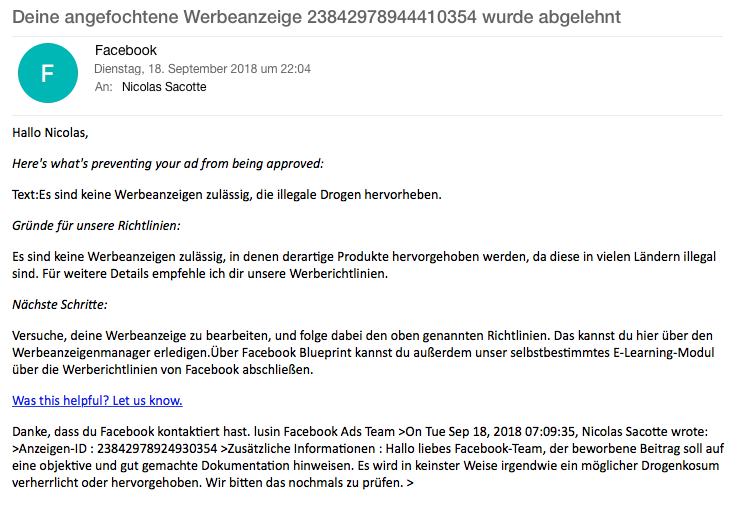This screenshot has height=514, width=738.
Task: Click the Anzeigen-ID number 23842978924930354
Action: [x=157, y=449]
